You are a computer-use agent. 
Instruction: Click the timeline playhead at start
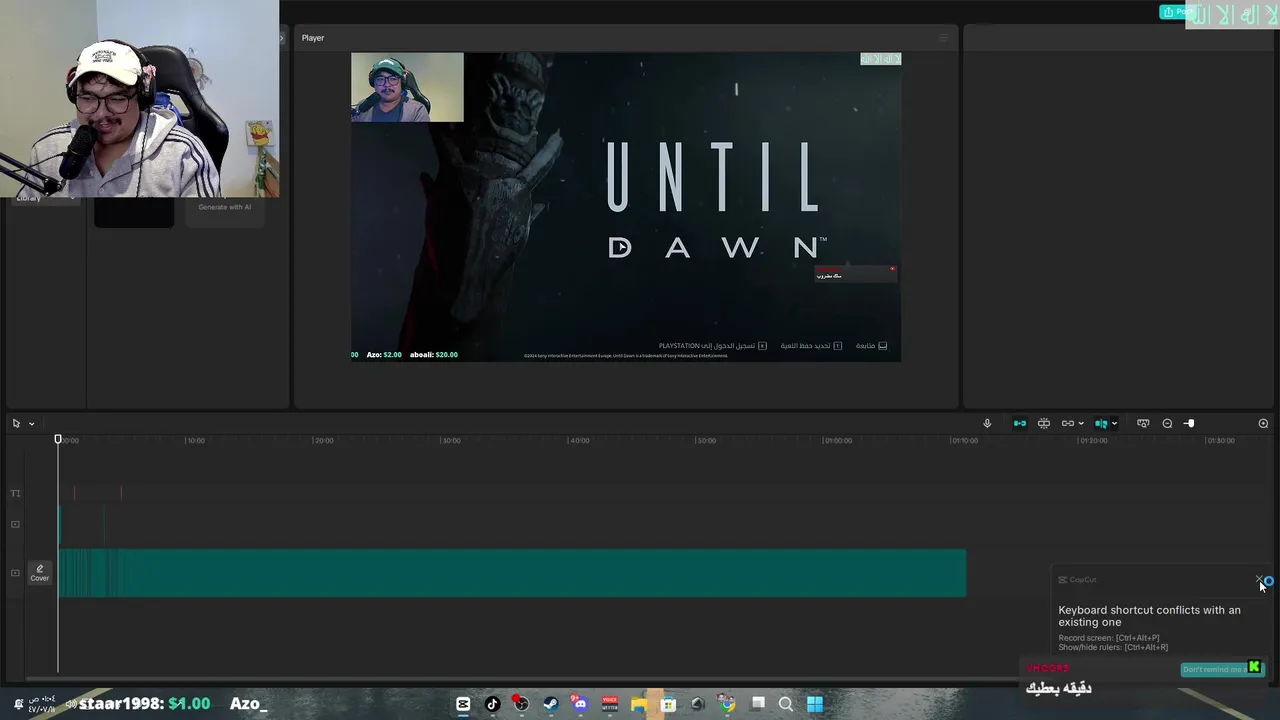tap(58, 440)
